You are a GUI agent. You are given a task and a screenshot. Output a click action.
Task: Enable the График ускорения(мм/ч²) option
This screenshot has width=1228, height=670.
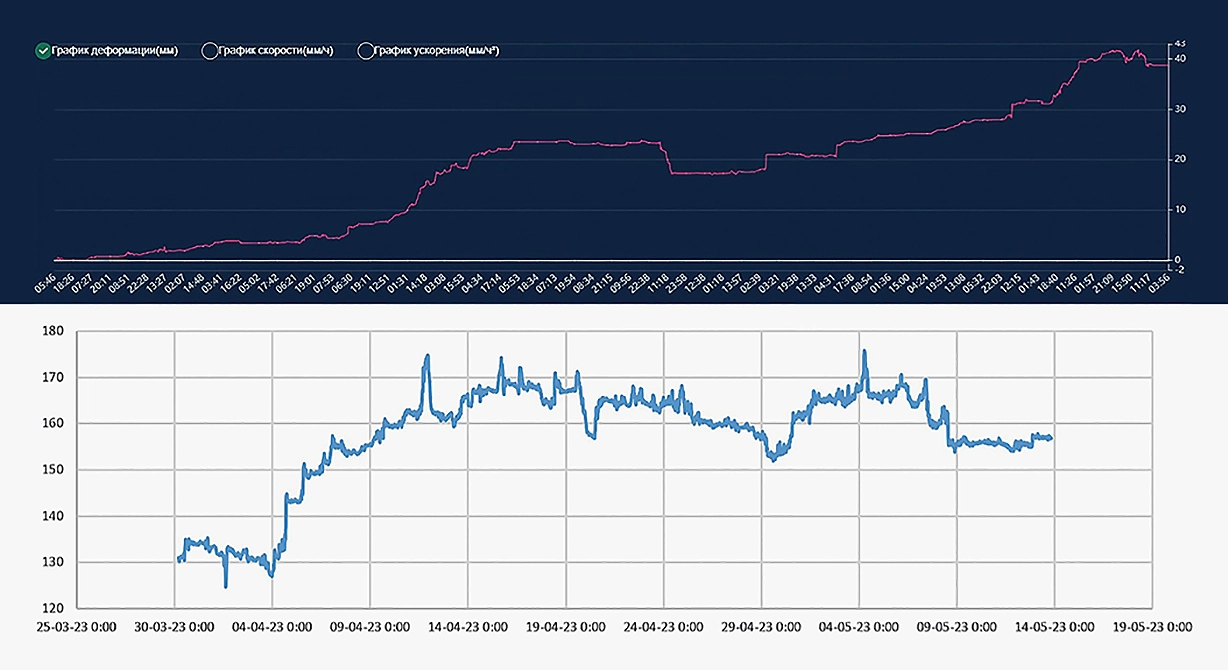(x=366, y=50)
